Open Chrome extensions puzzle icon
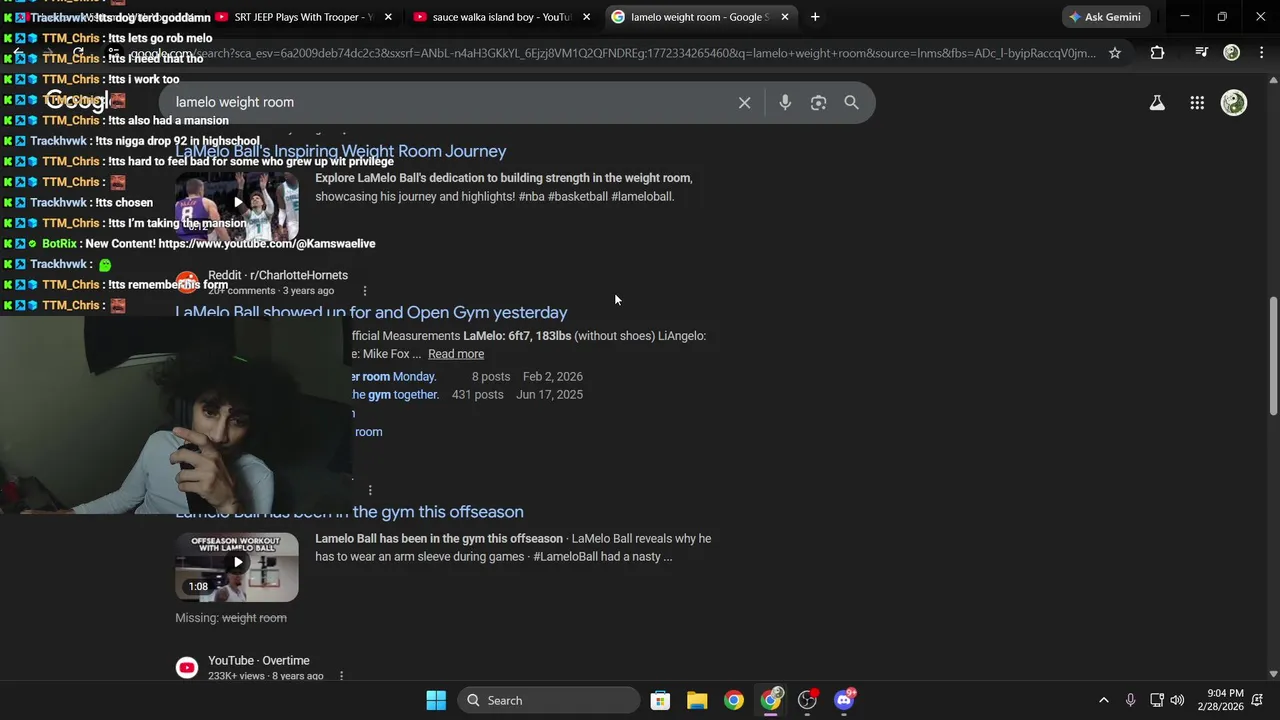Screen dimensions: 1280x720 pos(1157,53)
